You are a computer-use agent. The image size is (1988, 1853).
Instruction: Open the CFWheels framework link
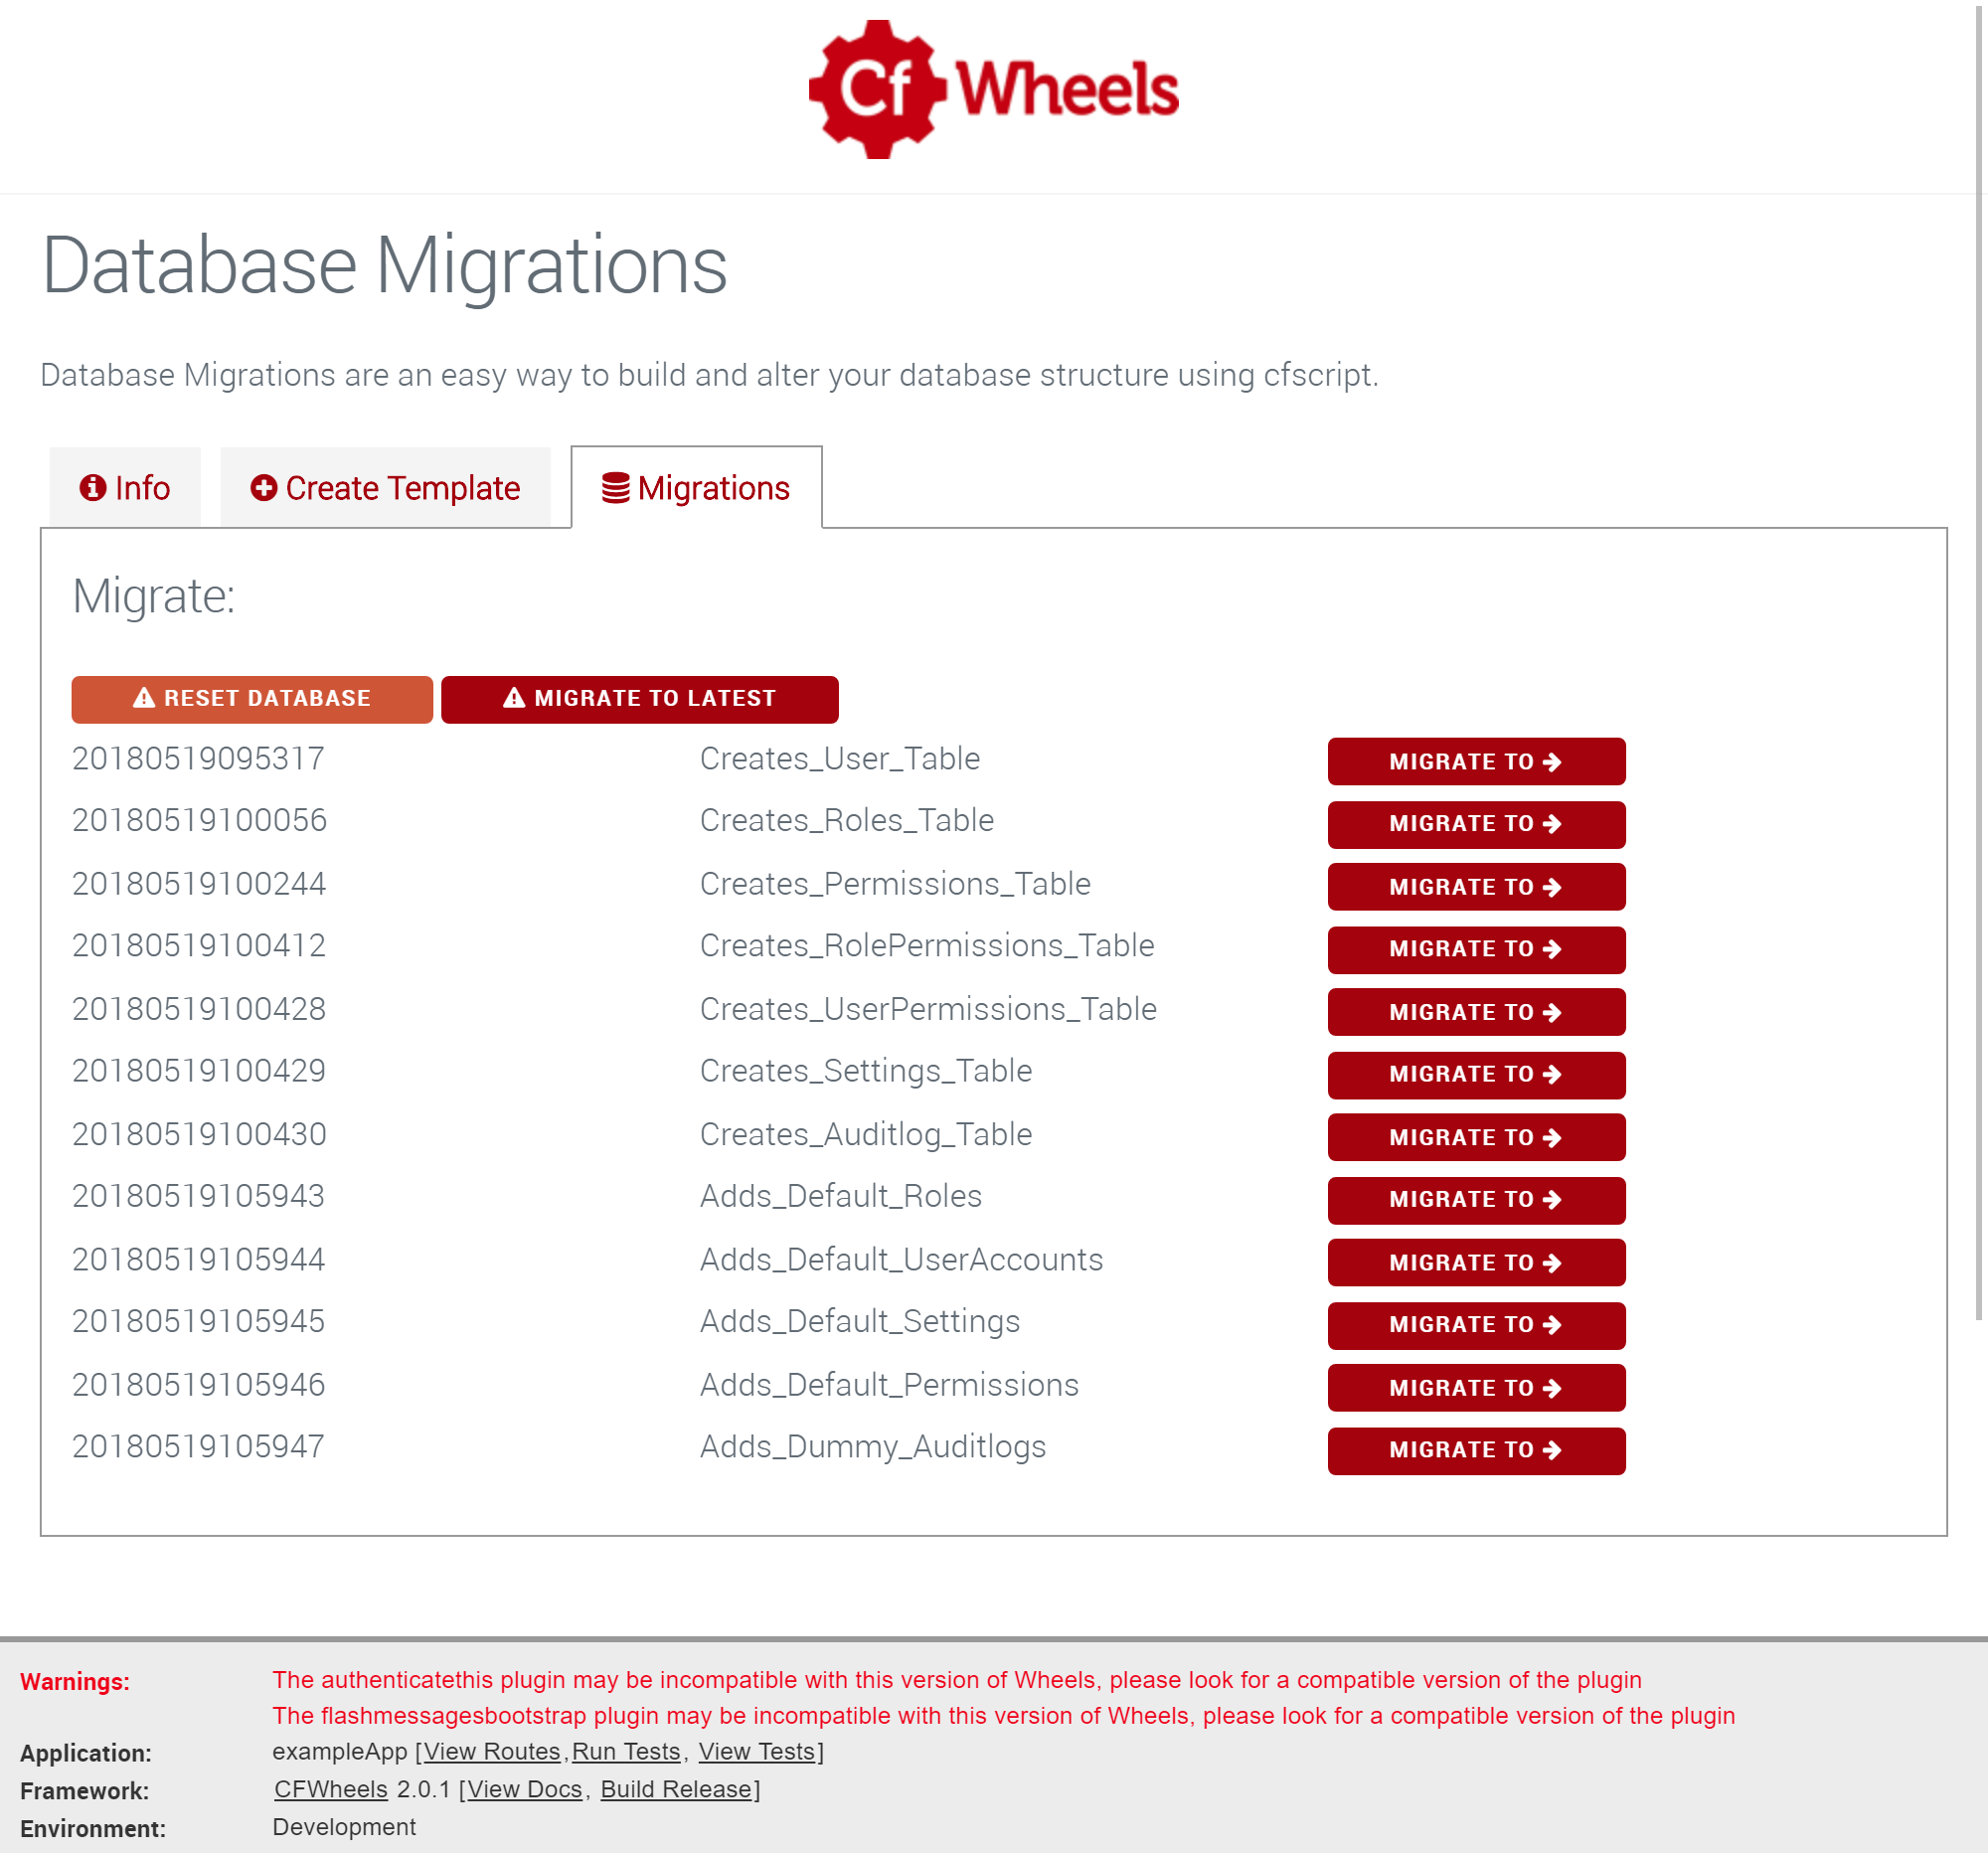330,1789
